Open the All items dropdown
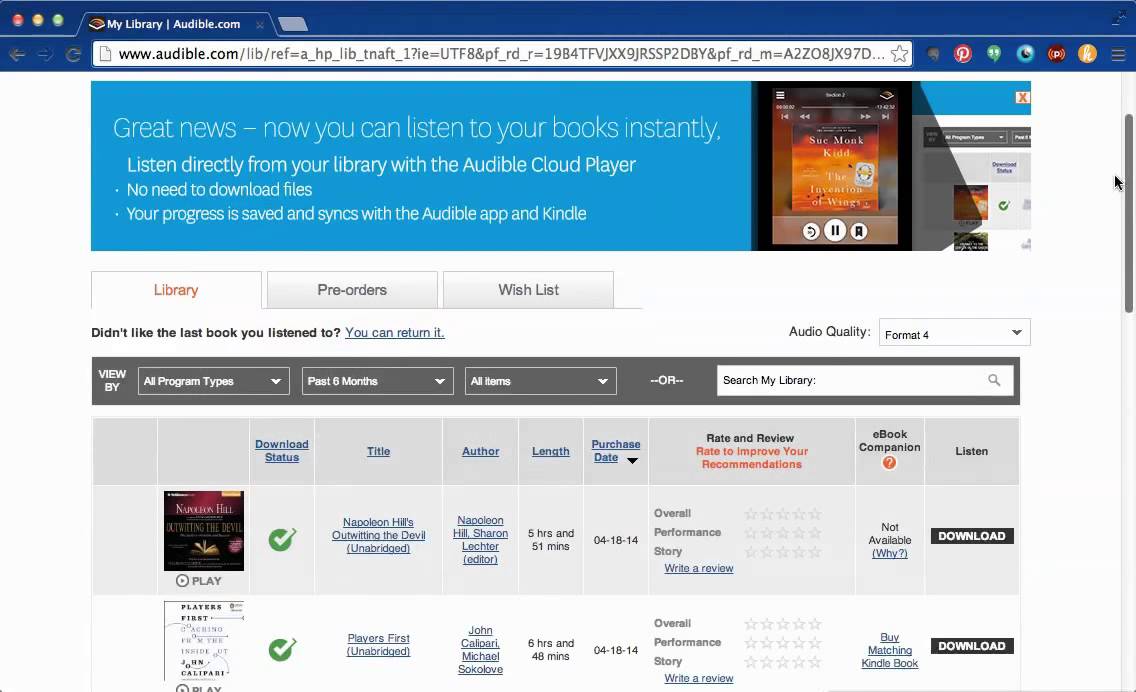The height and width of the screenshot is (692, 1136). point(540,381)
